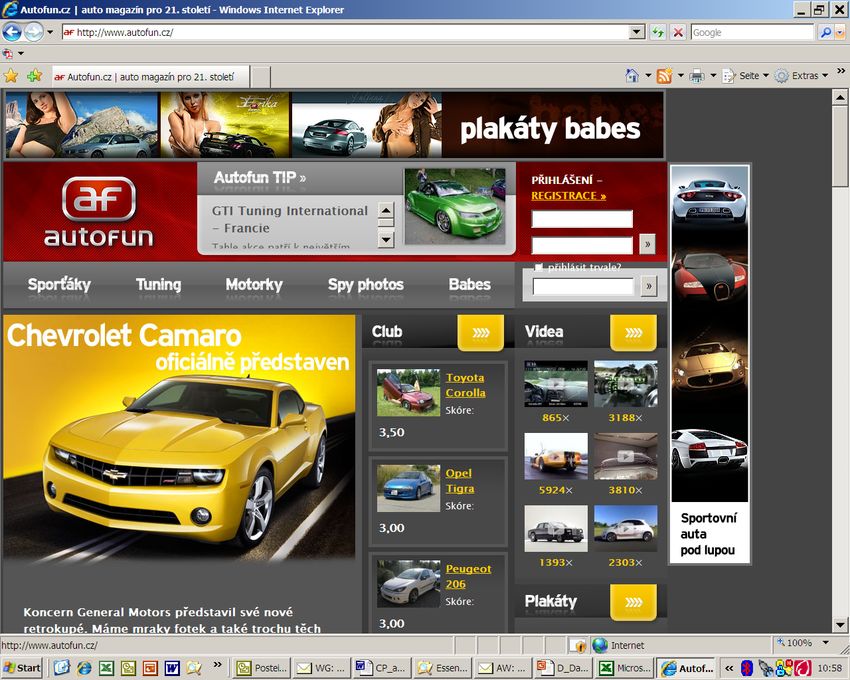Screen dimensions: 850x680
Task: Open the address bar URL history dropdown
Action: click(637, 32)
